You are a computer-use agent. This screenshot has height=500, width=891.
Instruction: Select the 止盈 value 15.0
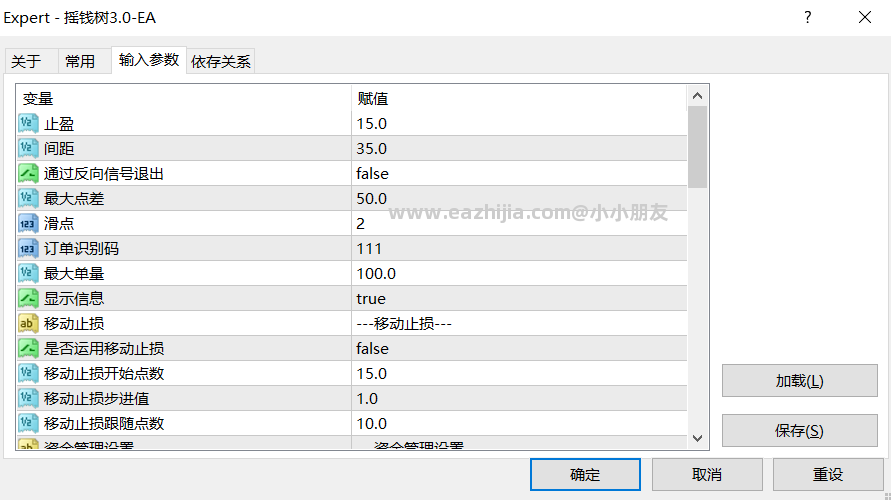click(372, 124)
